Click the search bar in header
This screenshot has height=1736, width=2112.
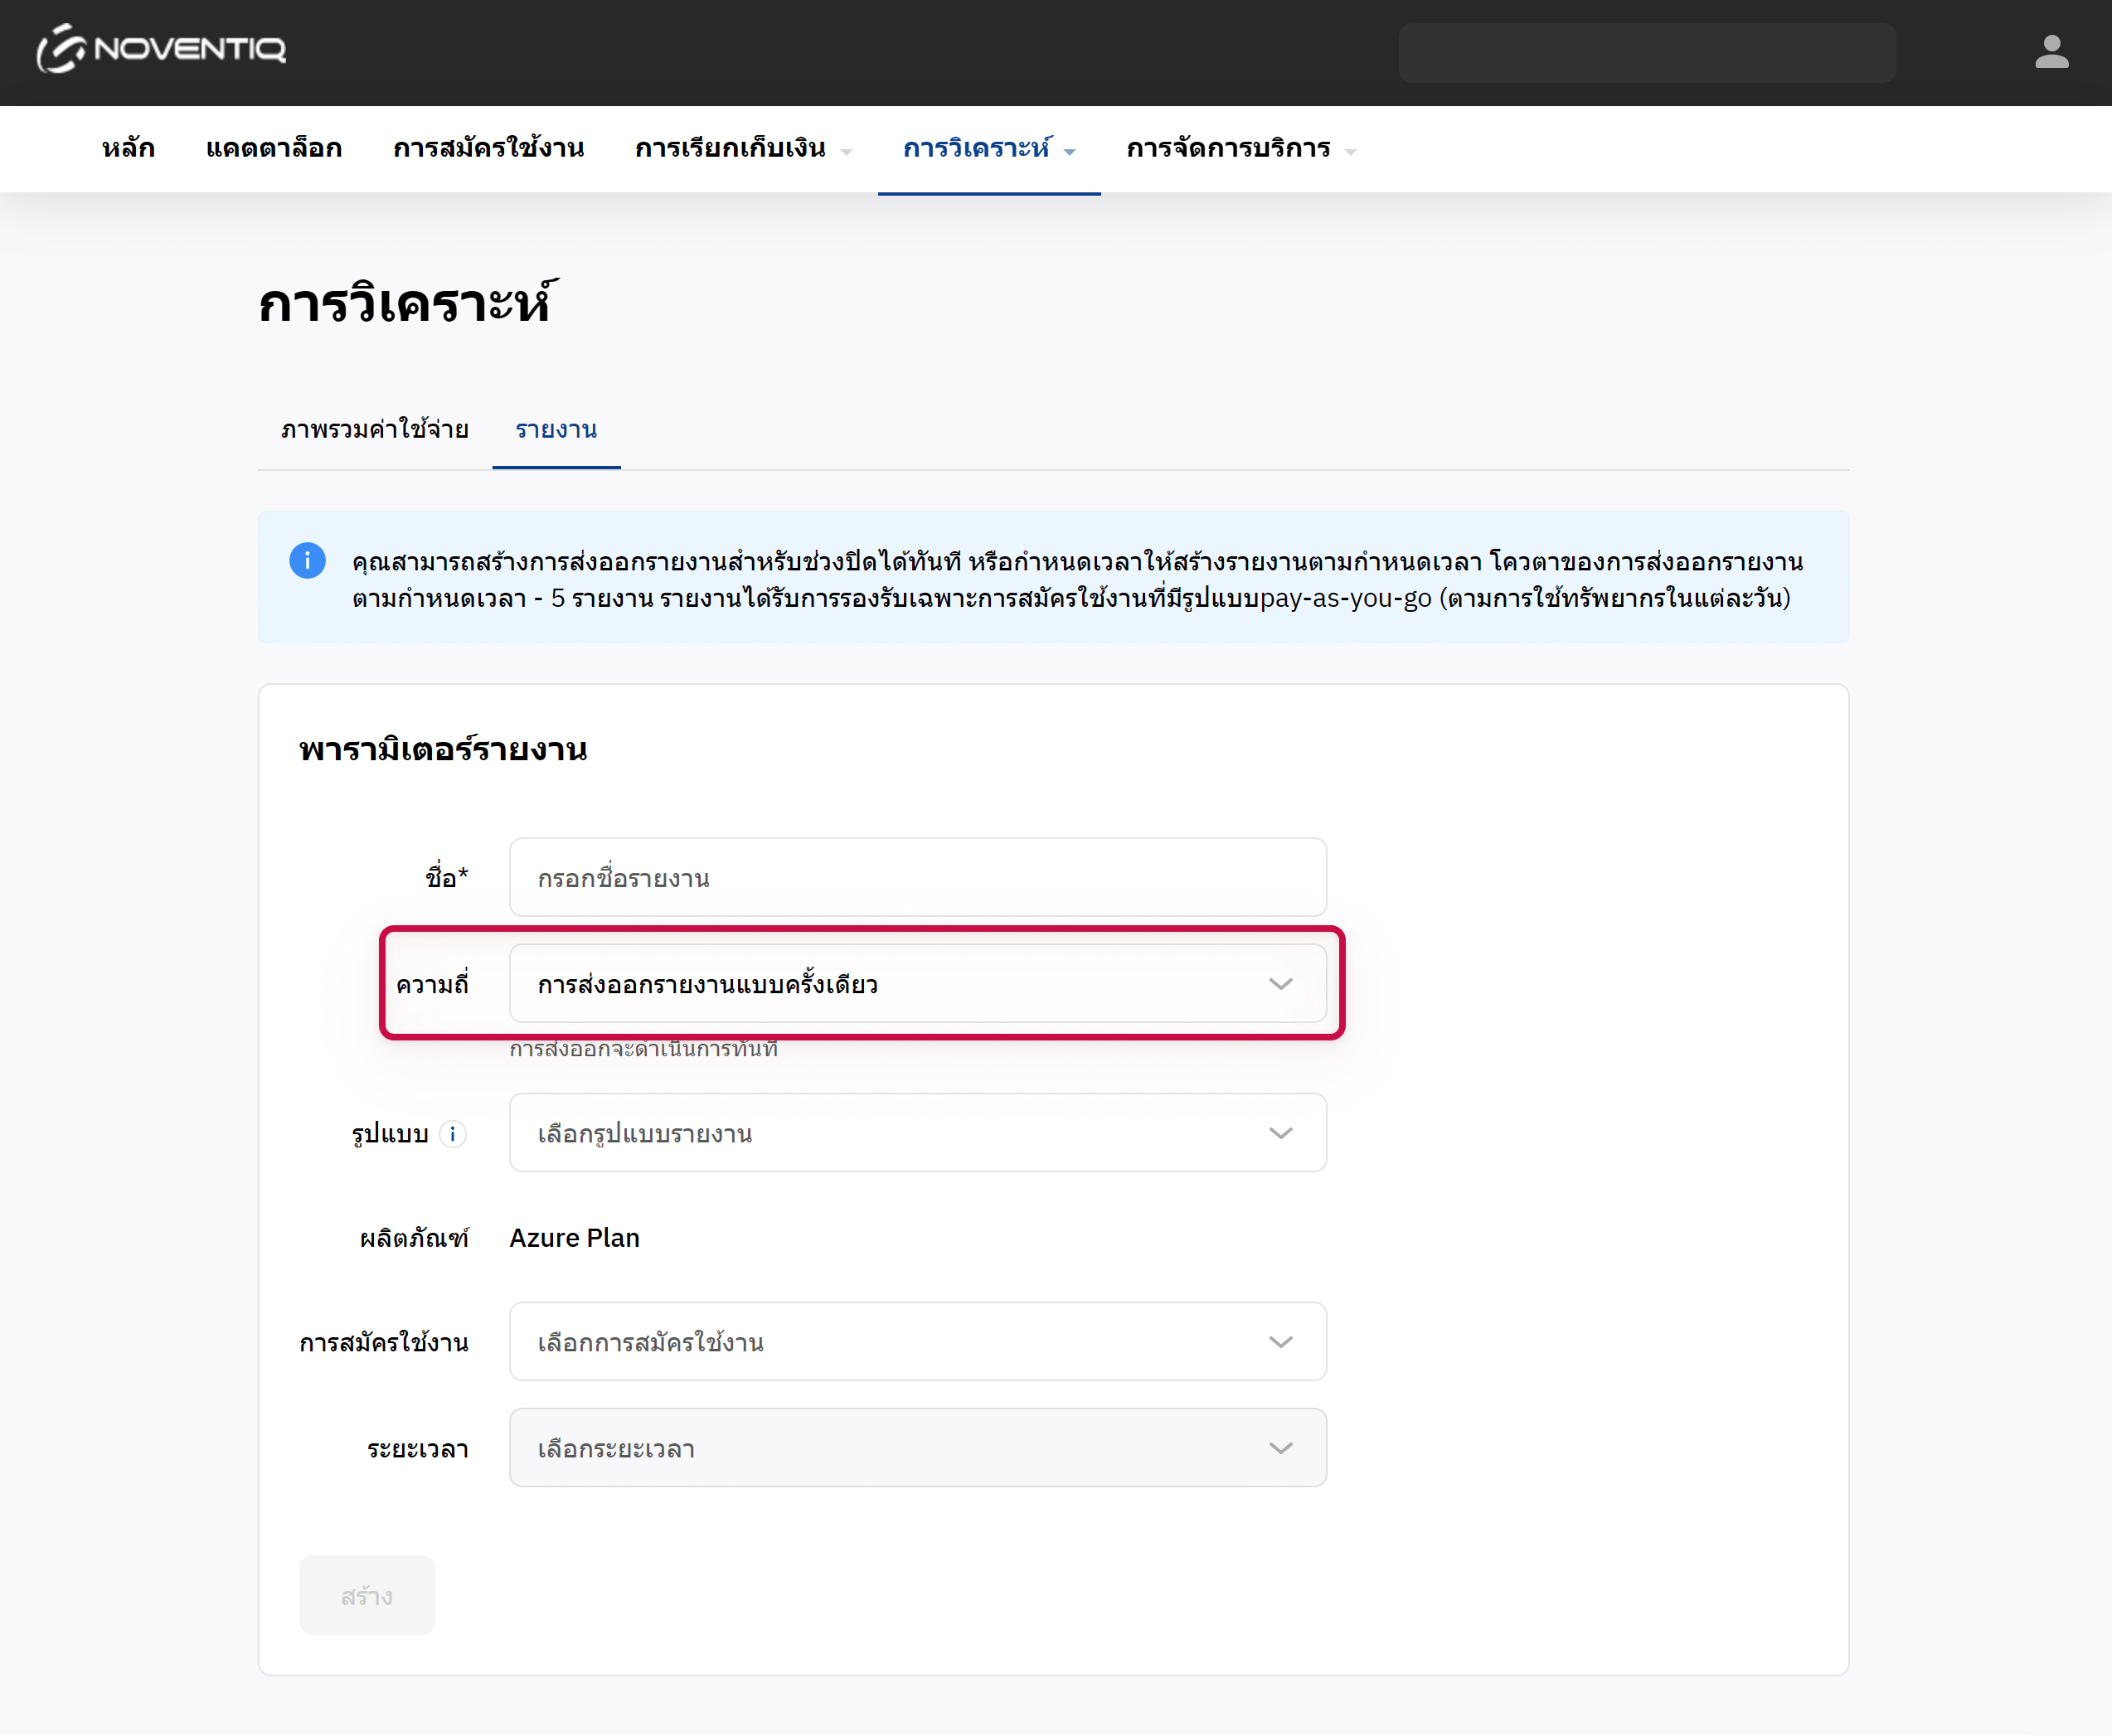point(1646,52)
